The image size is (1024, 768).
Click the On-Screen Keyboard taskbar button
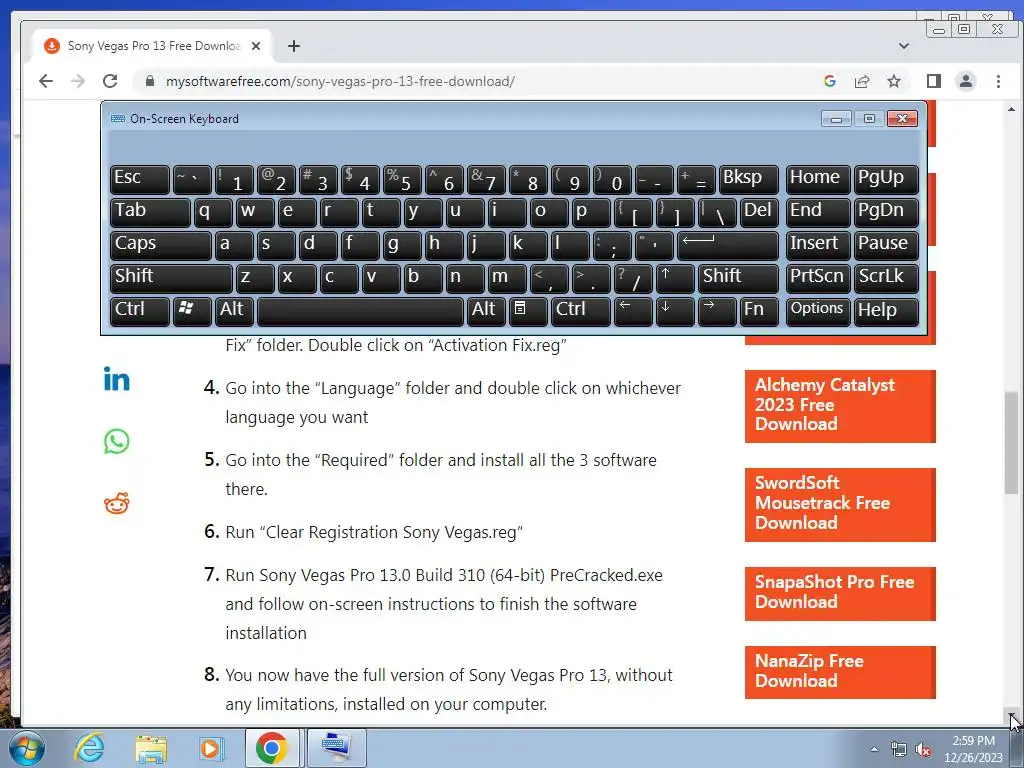[x=337, y=748]
